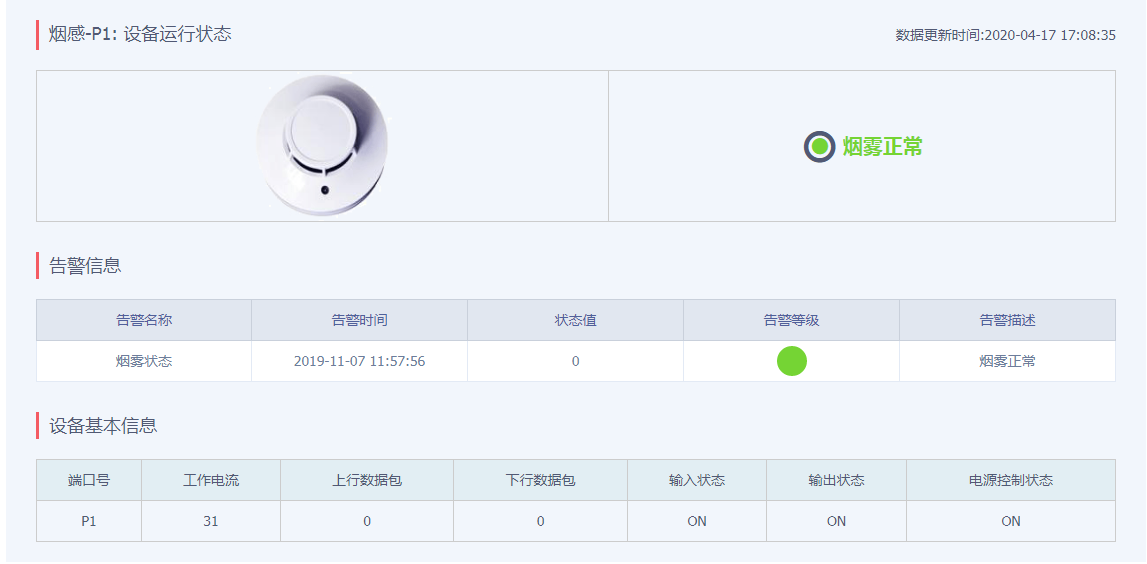Viewport: 1147px width, 564px height.
Task: Click the 端口号 value P1
Action: (x=89, y=521)
